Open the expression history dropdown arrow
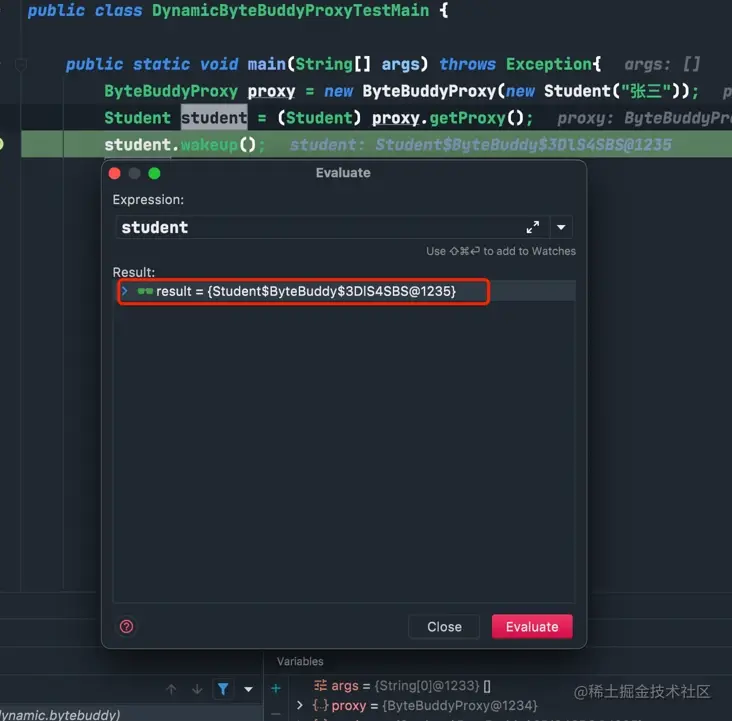The height and width of the screenshot is (721, 732). pyautogui.click(x=561, y=227)
